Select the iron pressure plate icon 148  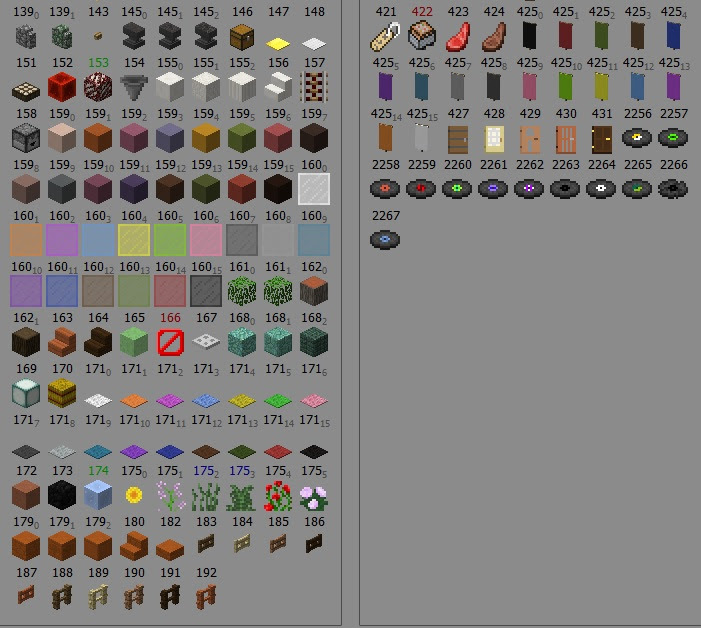(x=314, y=44)
